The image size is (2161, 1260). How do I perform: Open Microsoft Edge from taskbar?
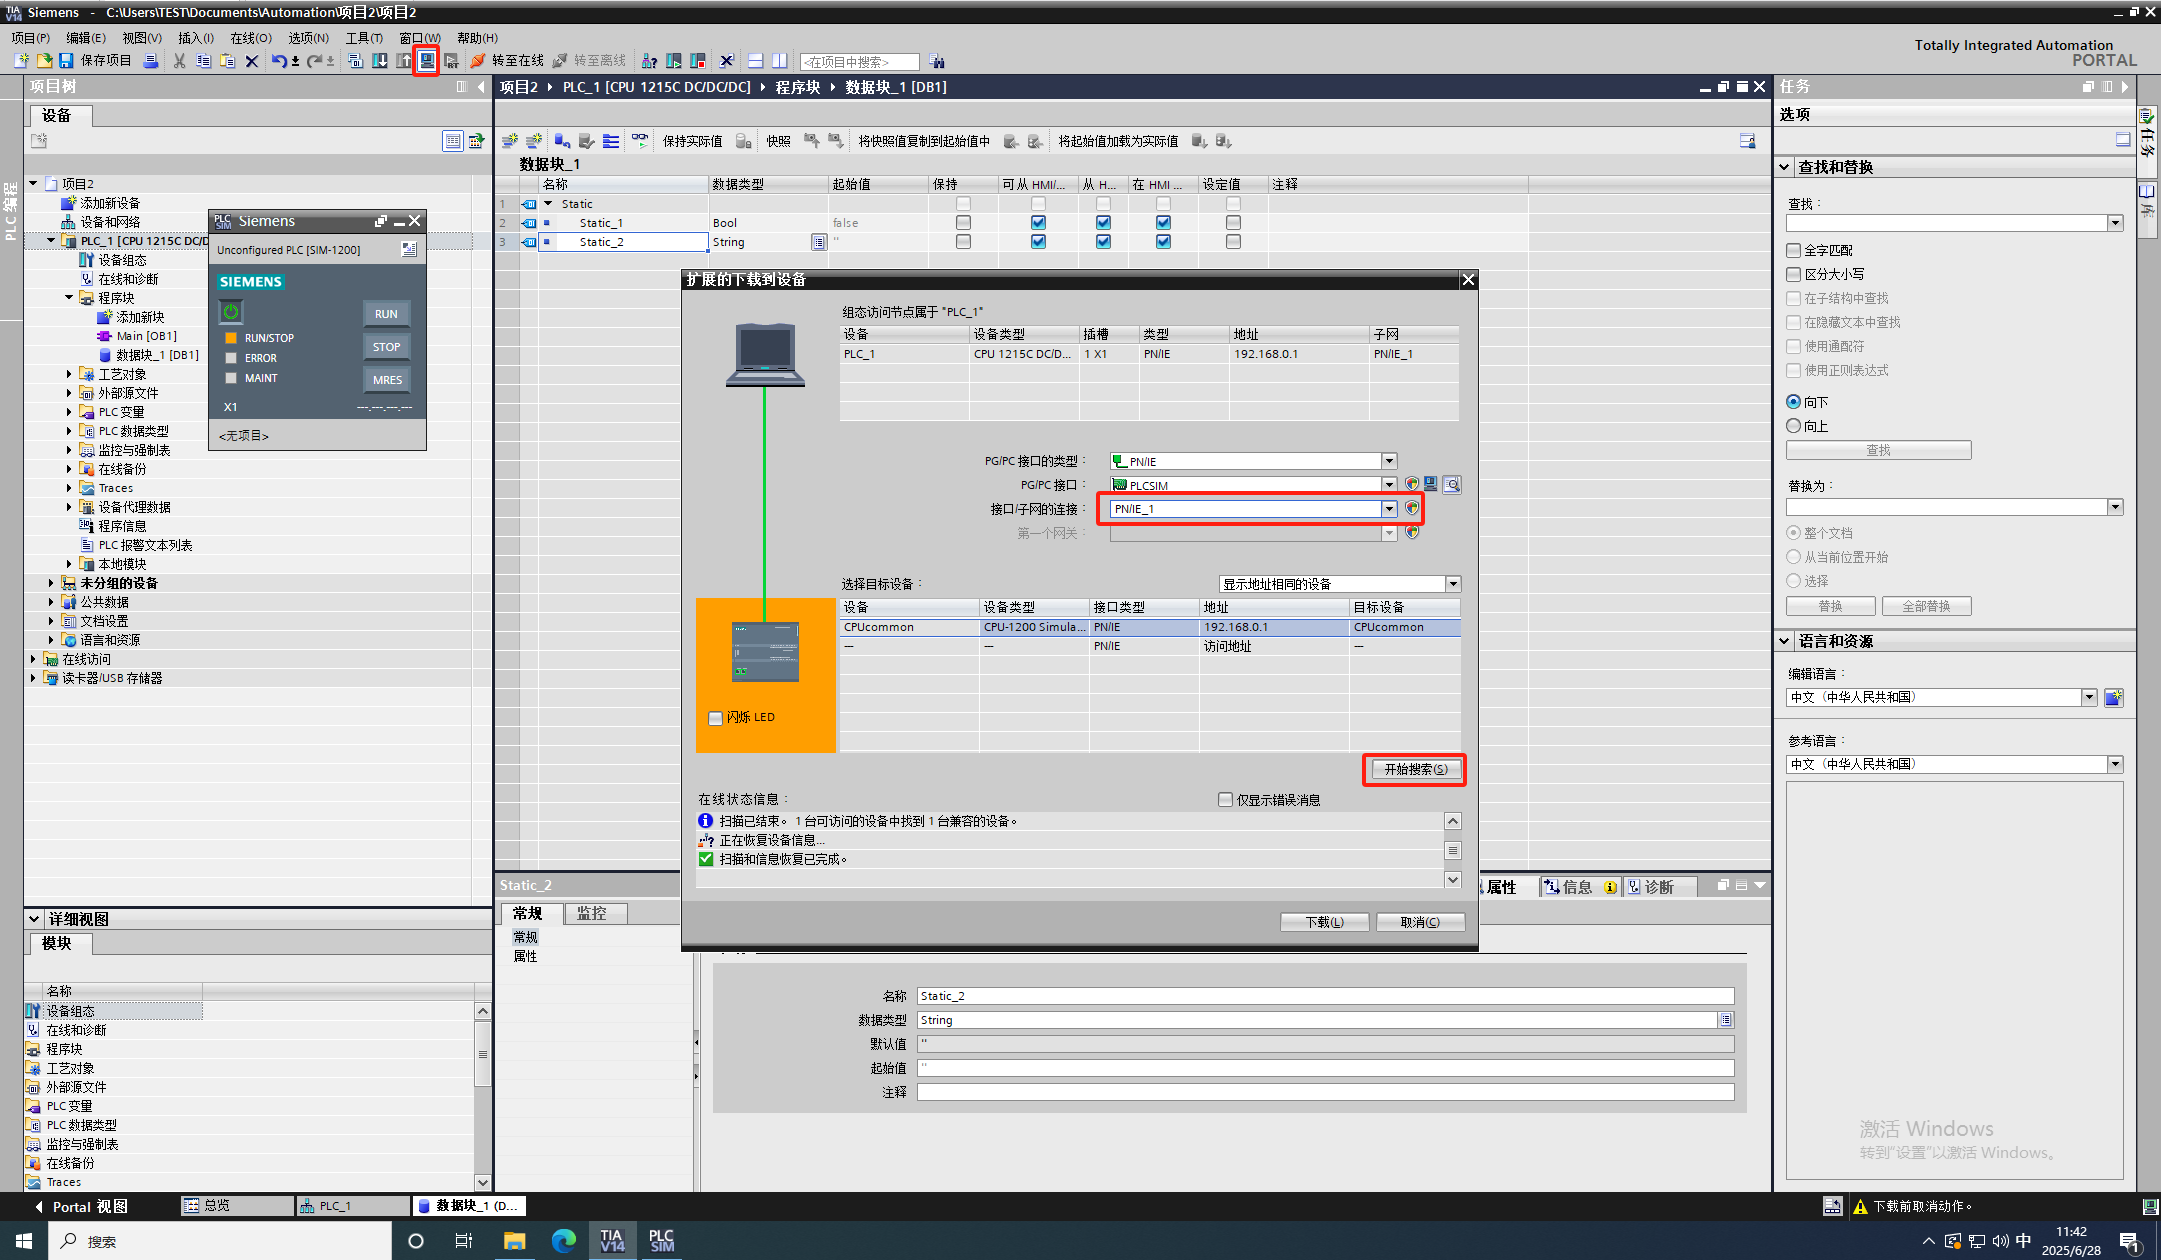pyautogui.click(x=563, y=1240)
